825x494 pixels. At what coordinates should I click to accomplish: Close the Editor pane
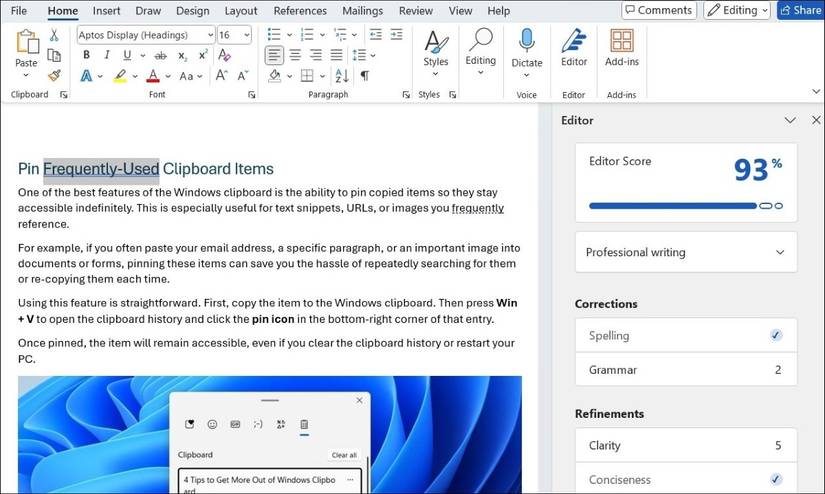[x=816, y=120]
